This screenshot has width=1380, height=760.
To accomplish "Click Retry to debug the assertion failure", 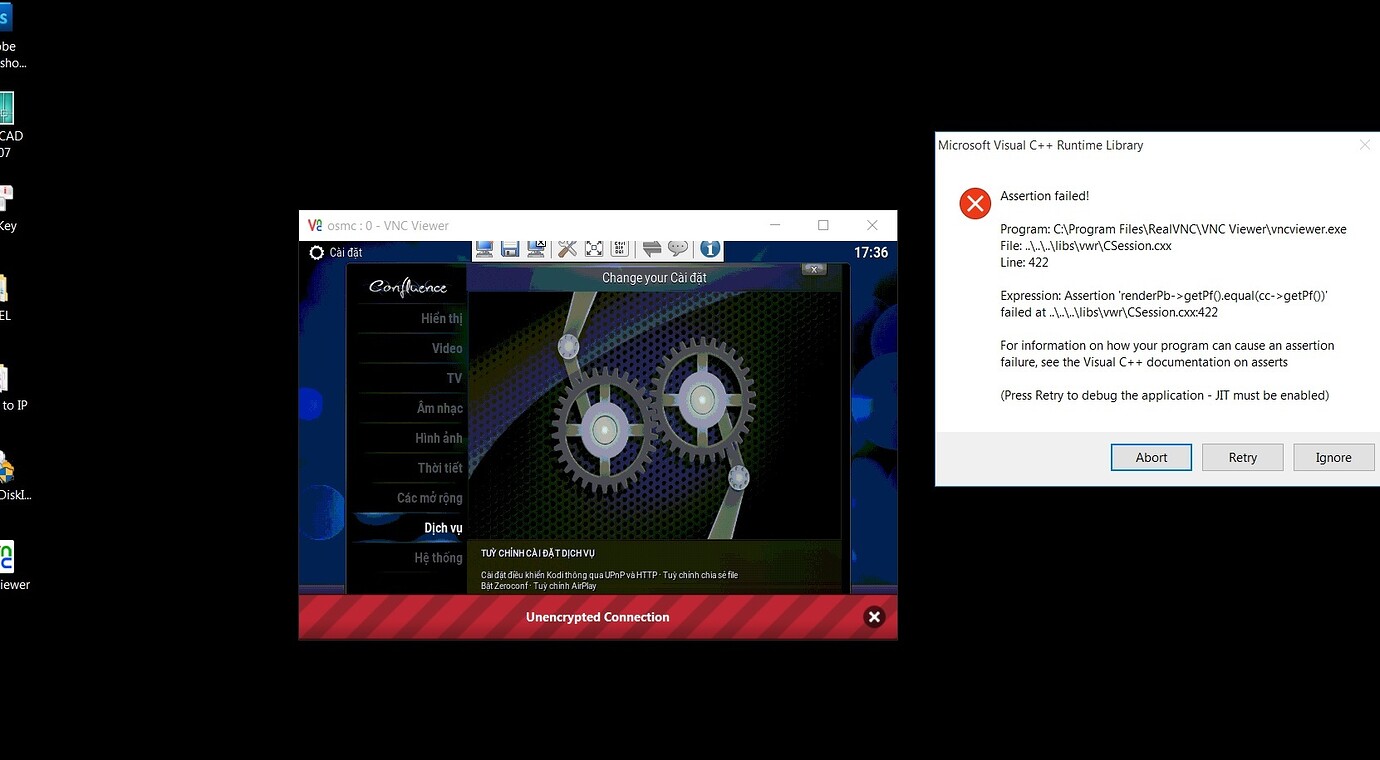I will coord(1242,457).
